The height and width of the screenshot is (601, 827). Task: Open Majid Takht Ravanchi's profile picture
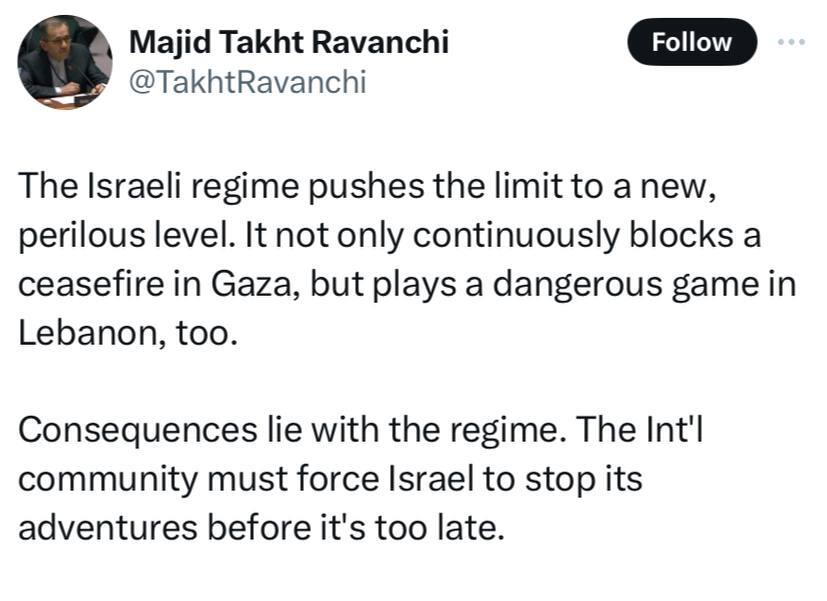(x=65, y=62)
